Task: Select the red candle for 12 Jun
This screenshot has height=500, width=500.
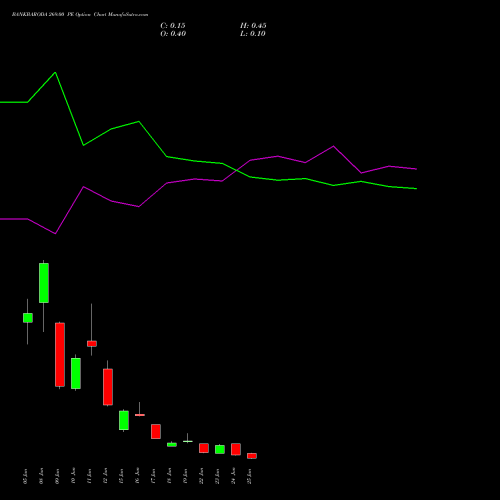Action: (108, 387)
